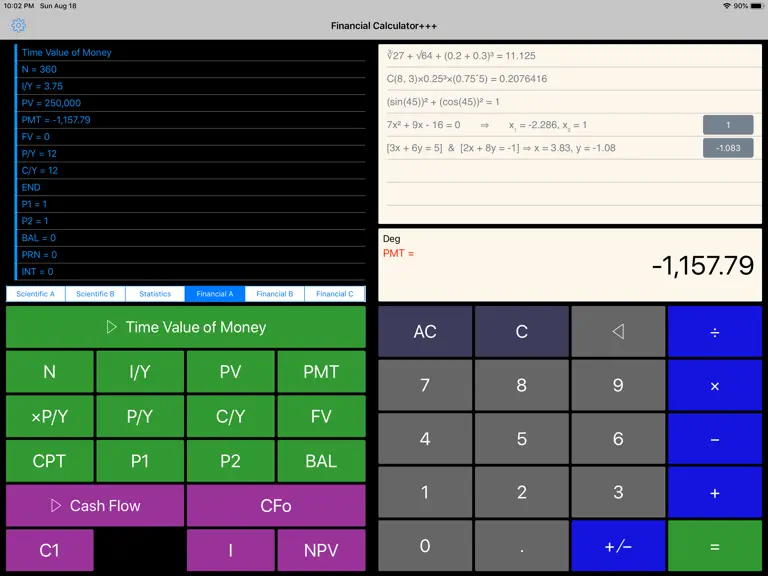Tap the quadratic equation history entry
Screen dimensions: 768x576
tap(544, 125)
